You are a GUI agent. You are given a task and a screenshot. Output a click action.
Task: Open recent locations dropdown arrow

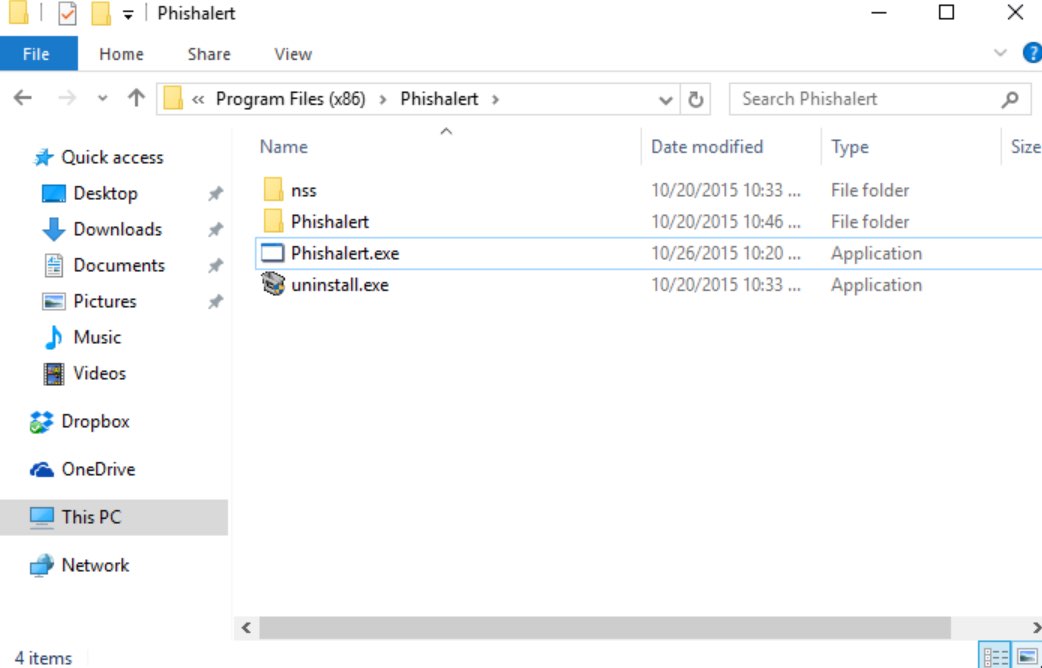(x=102, y=99)
